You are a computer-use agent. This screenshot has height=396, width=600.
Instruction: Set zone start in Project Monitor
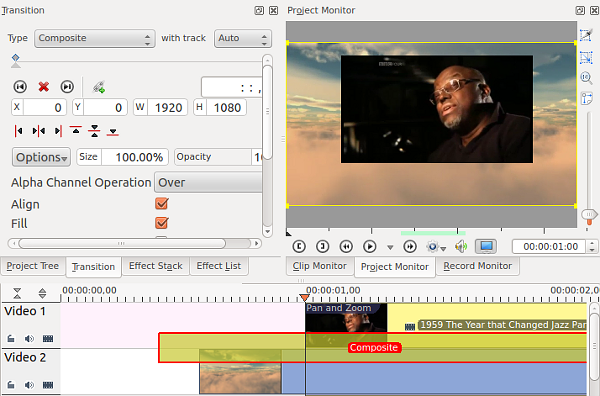click(299, 246)
